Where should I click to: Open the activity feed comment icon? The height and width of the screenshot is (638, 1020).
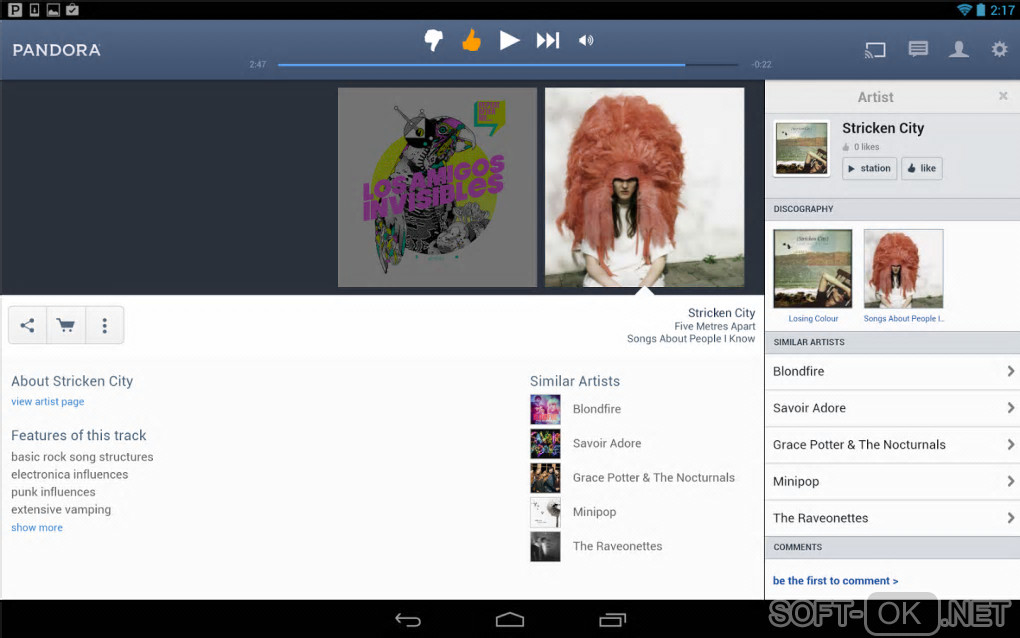[918, 49]
